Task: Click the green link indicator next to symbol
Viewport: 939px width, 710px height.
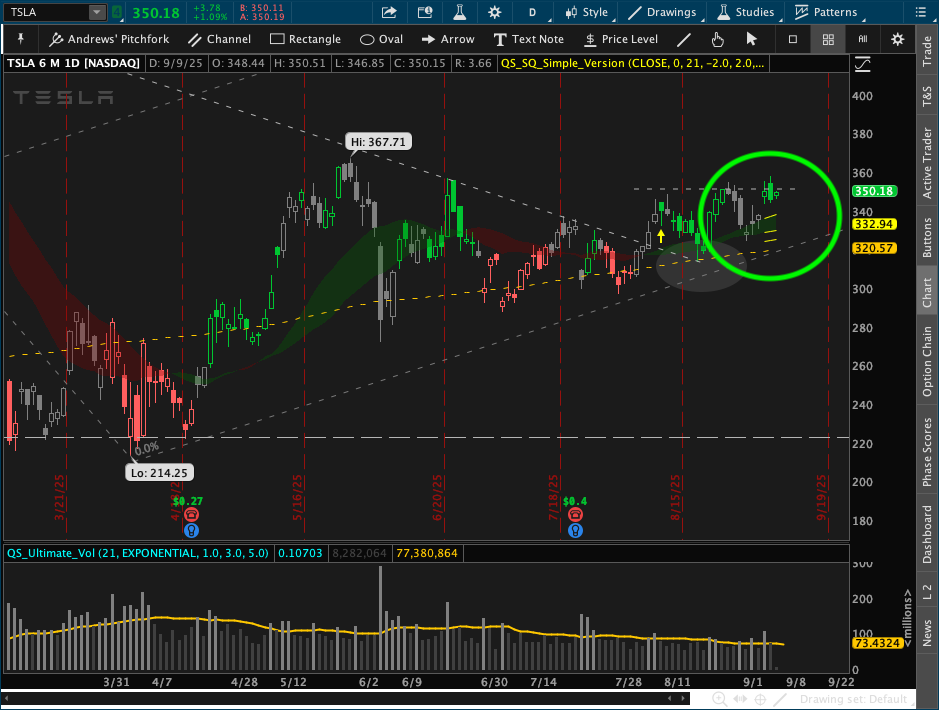Action: [x=117, y=12]
